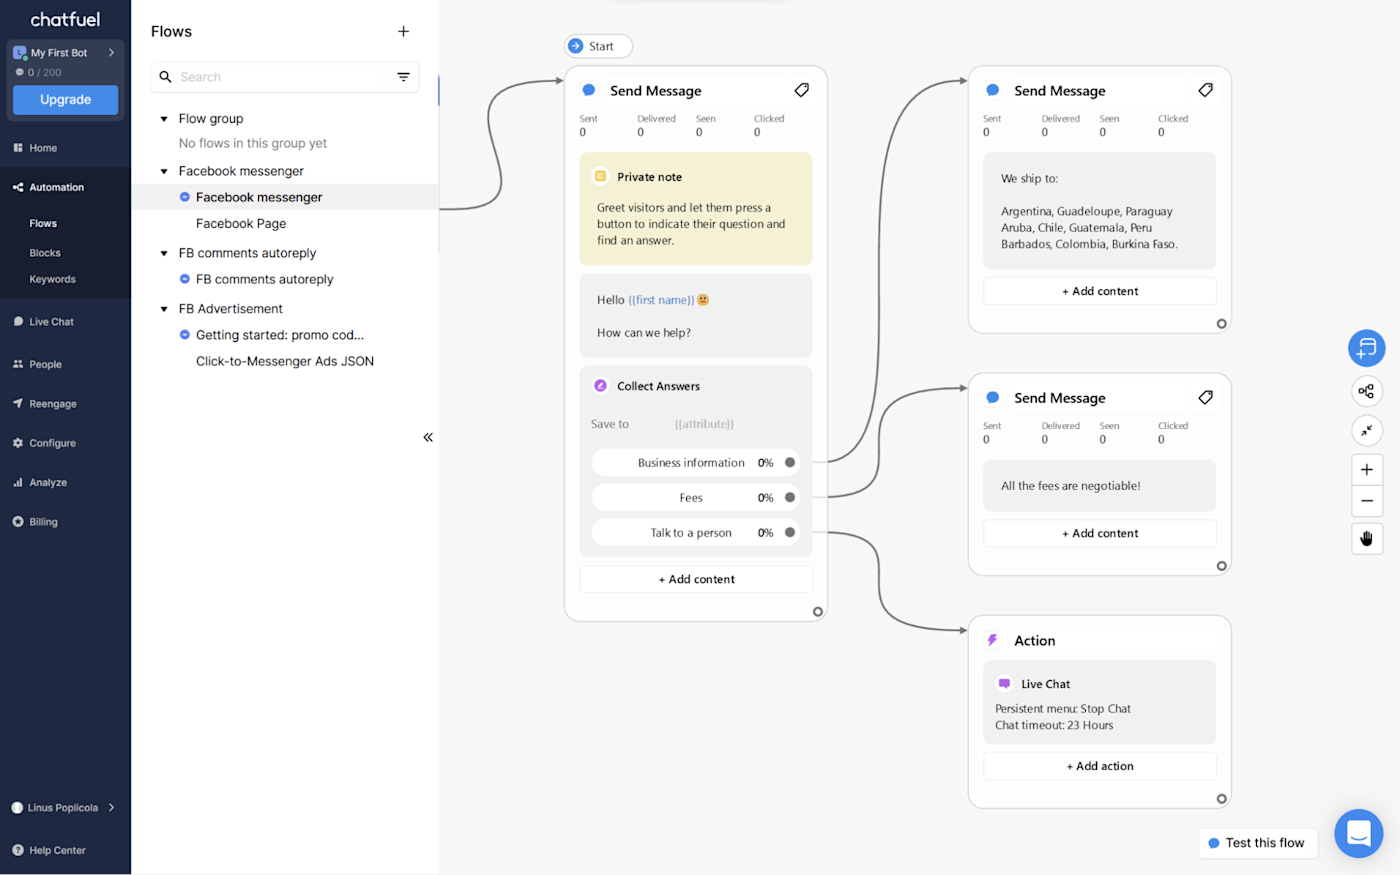Click the tag icon on the We ship to card
The image size is (1400, 875).
1205,90
